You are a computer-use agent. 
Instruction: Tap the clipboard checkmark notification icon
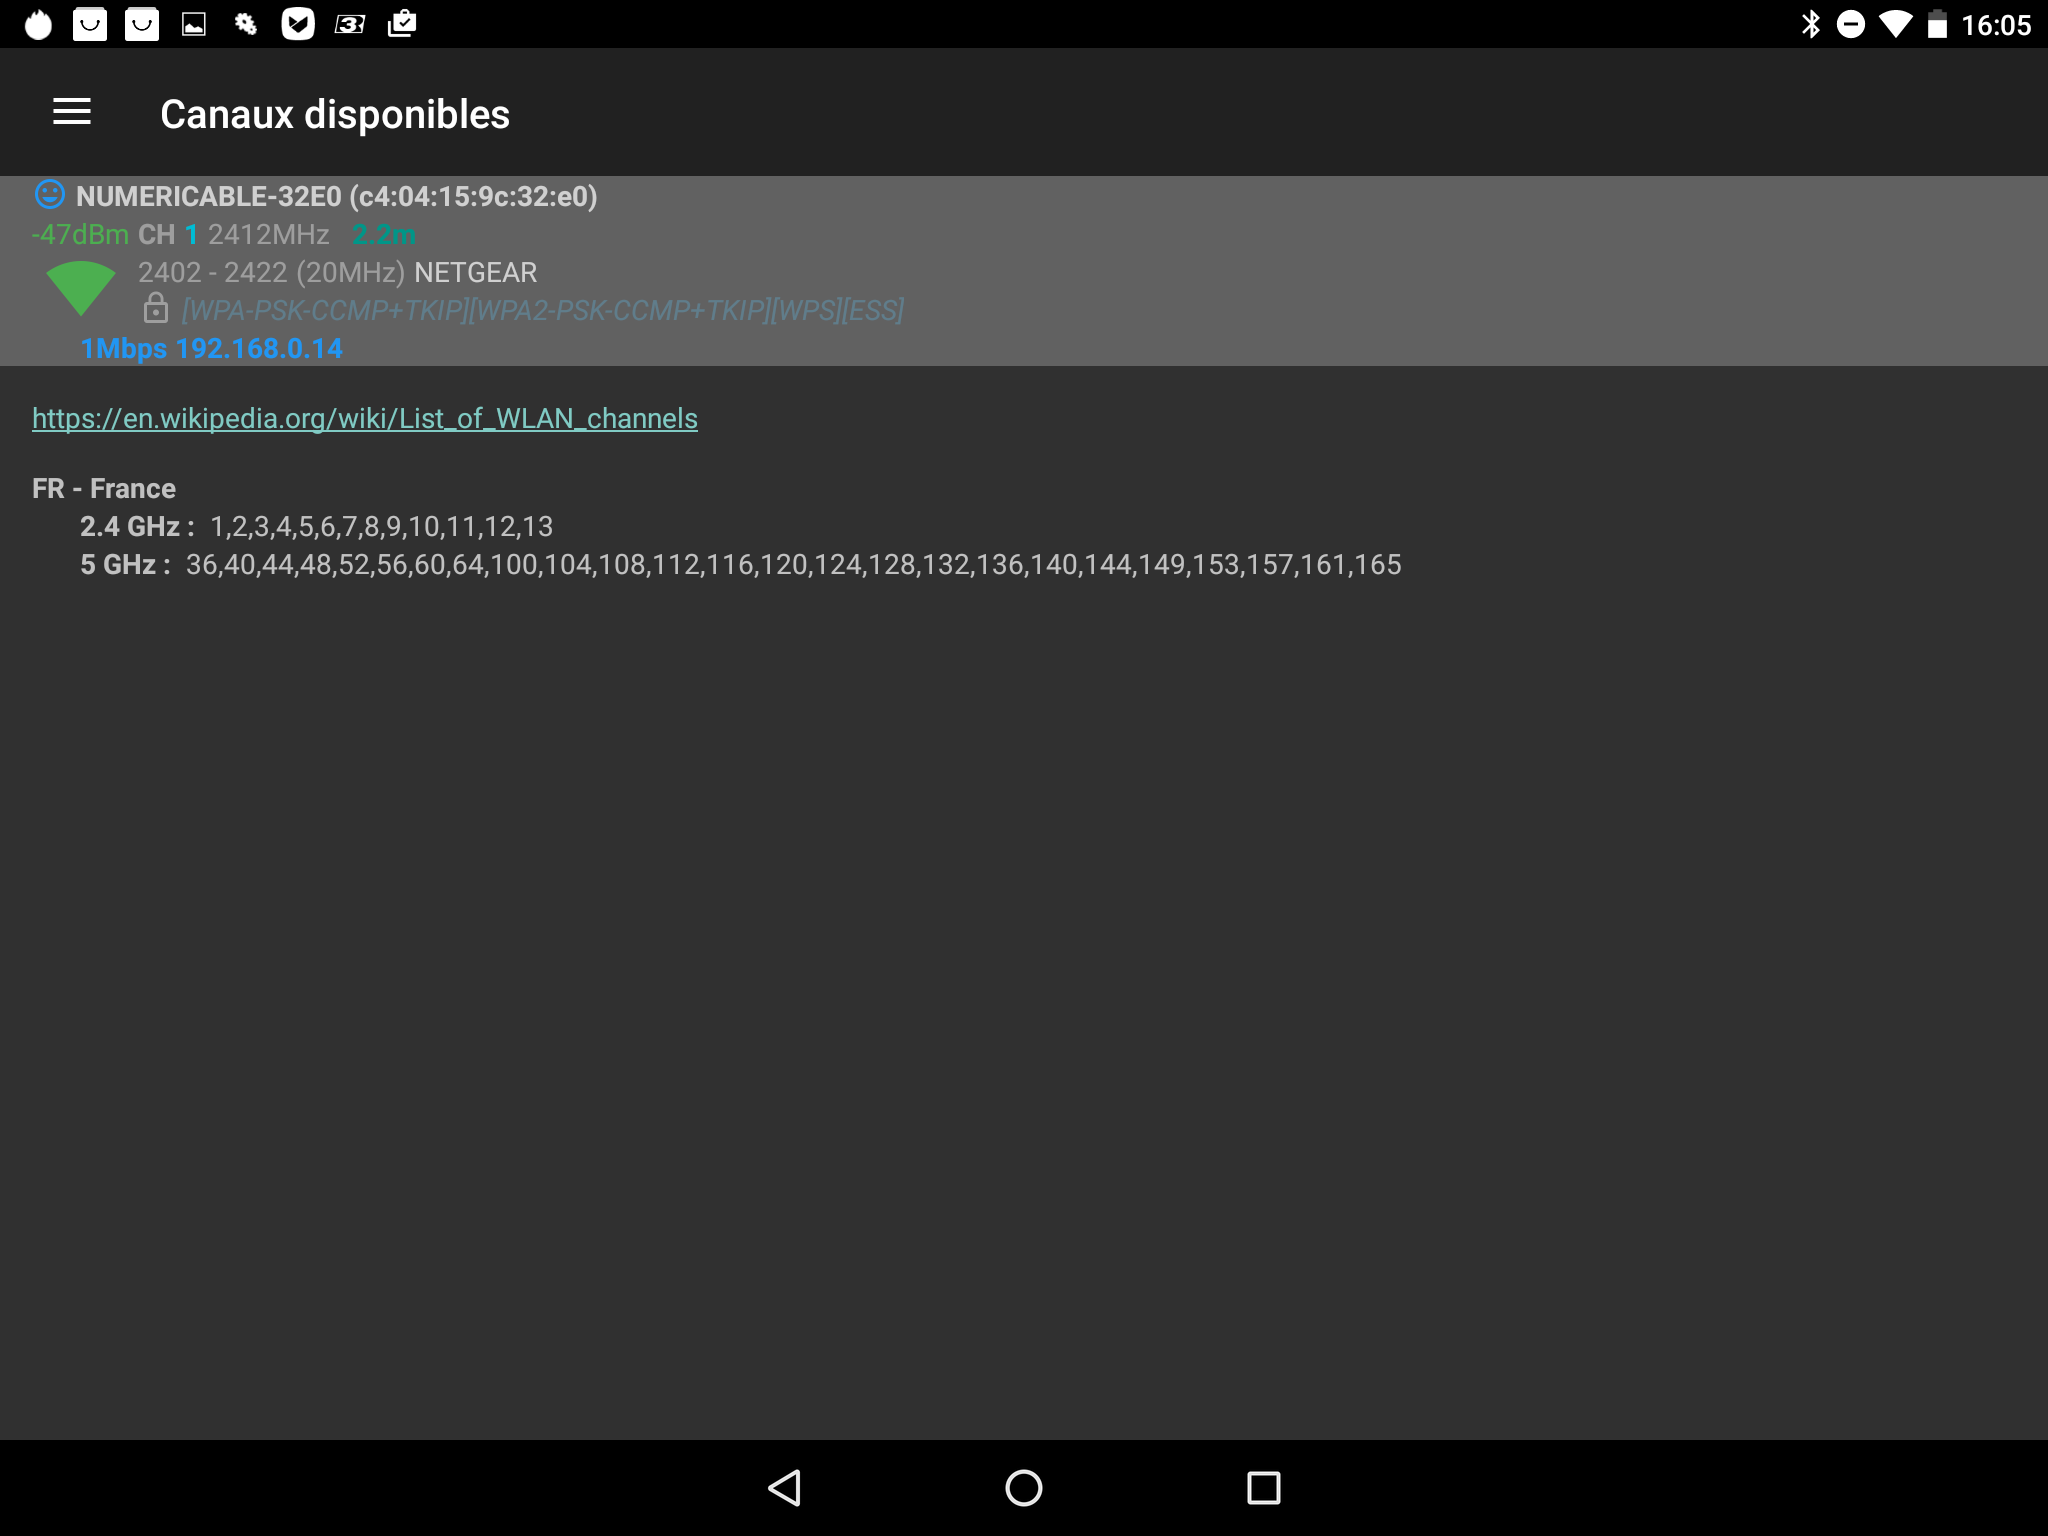point(402,24)
